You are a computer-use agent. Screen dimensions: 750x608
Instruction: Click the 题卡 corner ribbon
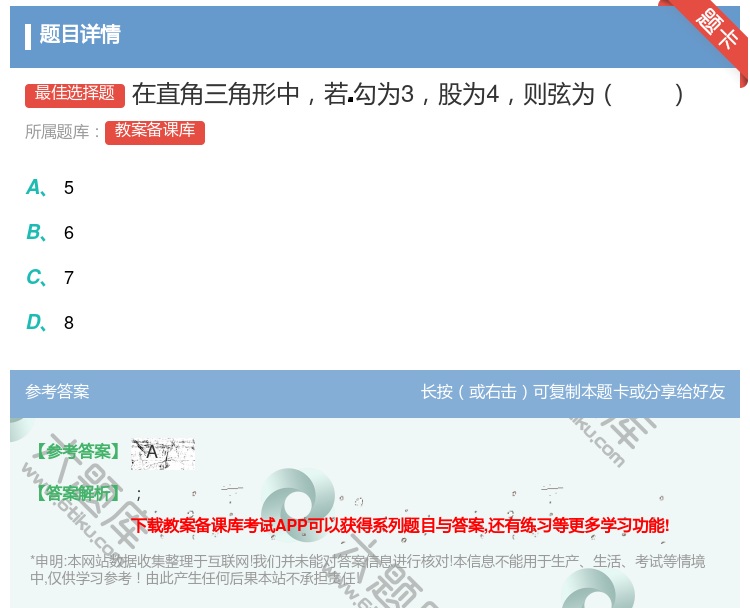717,31
